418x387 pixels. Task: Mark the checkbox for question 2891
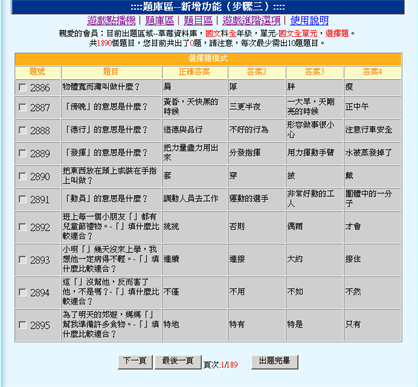click(x=23, y=199)
